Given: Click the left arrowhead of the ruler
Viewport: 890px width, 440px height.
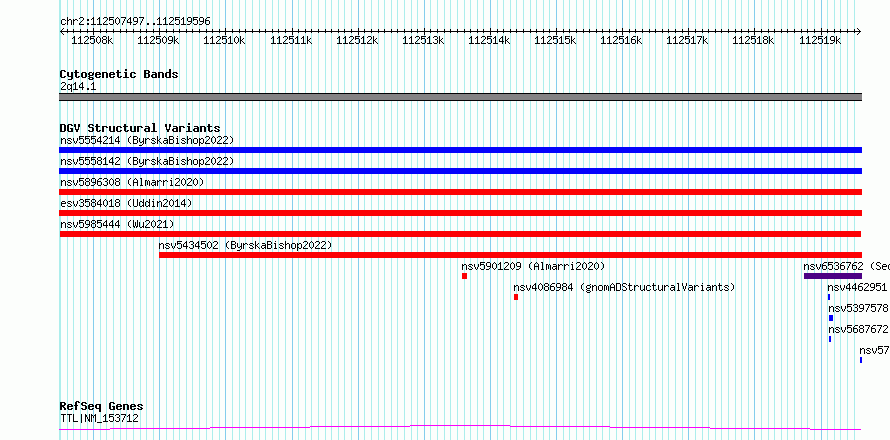Looking at the screenshot, I should [x=62, y=32].
